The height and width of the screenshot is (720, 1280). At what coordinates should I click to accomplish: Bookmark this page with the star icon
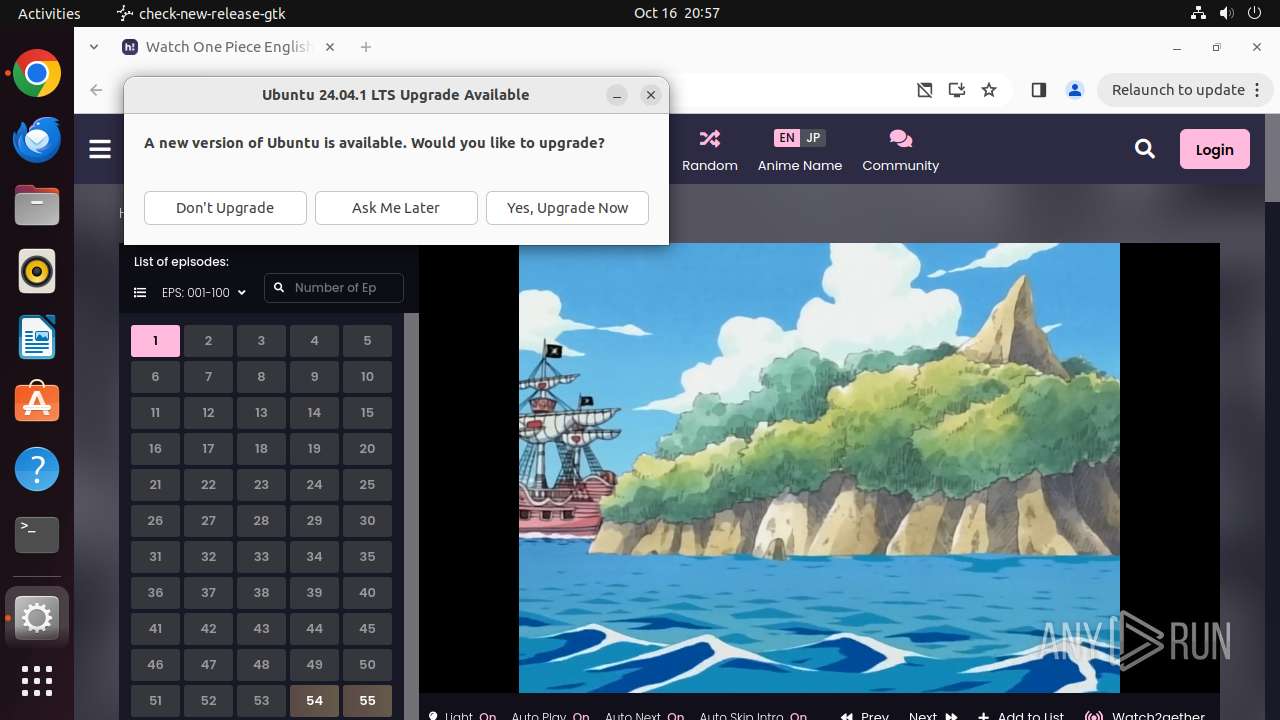[989, 90]
